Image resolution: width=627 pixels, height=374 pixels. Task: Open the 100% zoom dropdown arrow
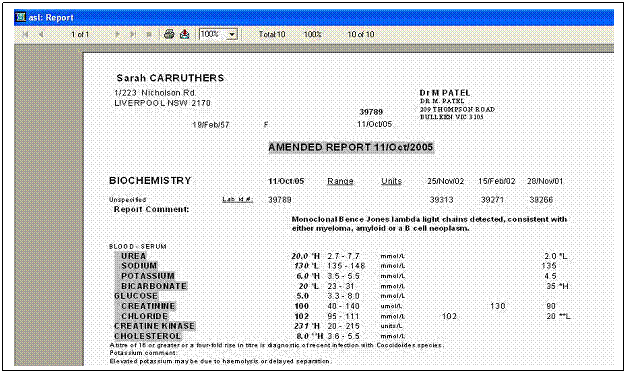click(232, 35)
